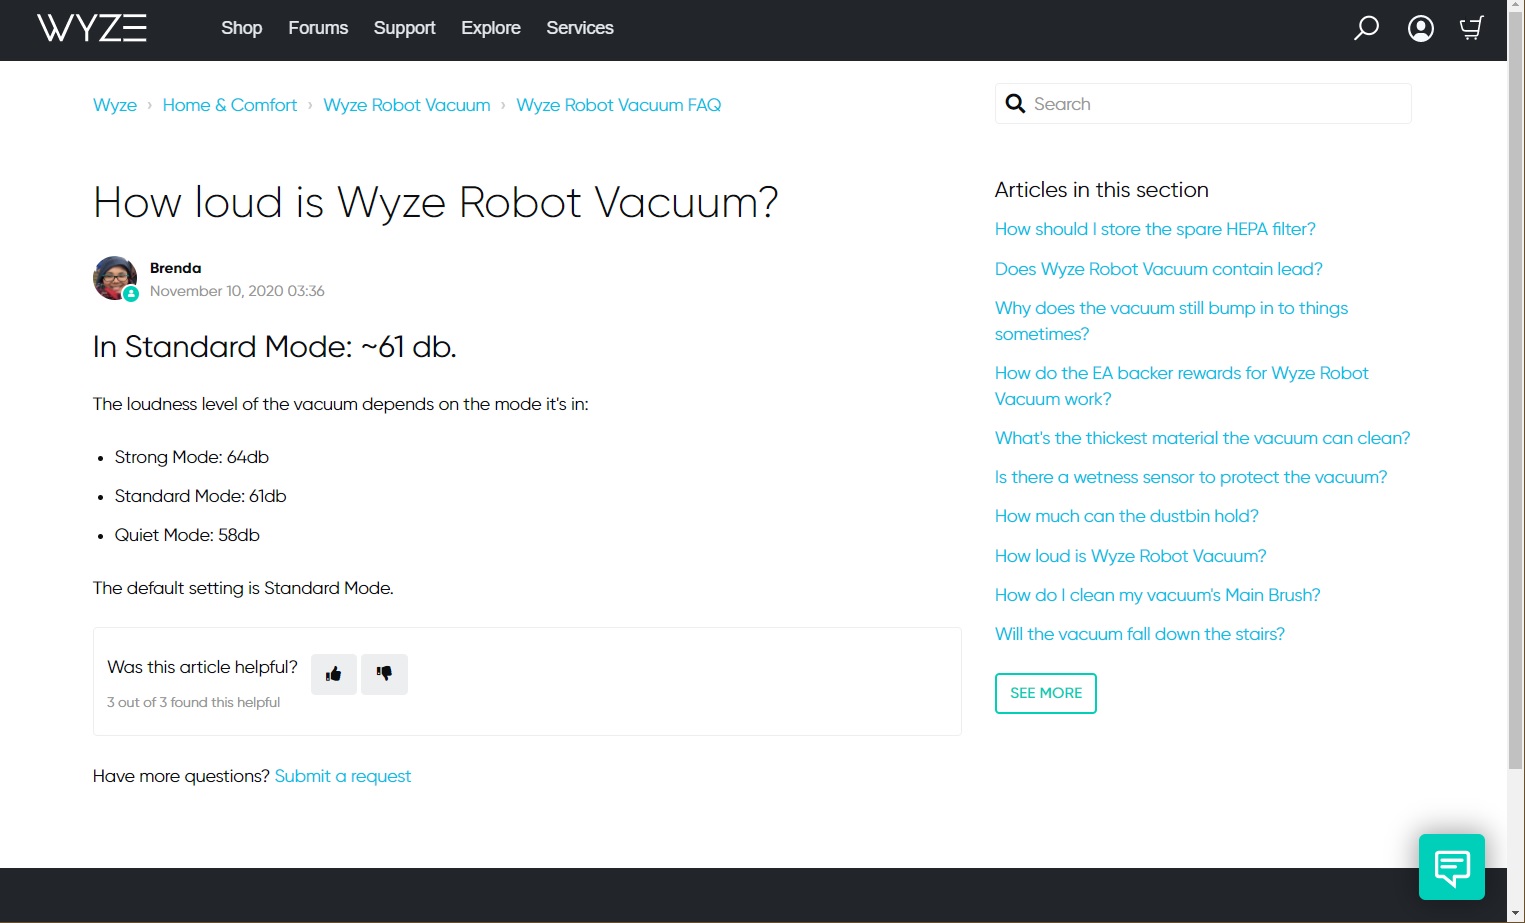Image resolution: width=1525 pixels, height=923 pixels.
Task: Open sidebar link 'How loud is Wyze Robot Vacuum?'
Action: 1131,556
